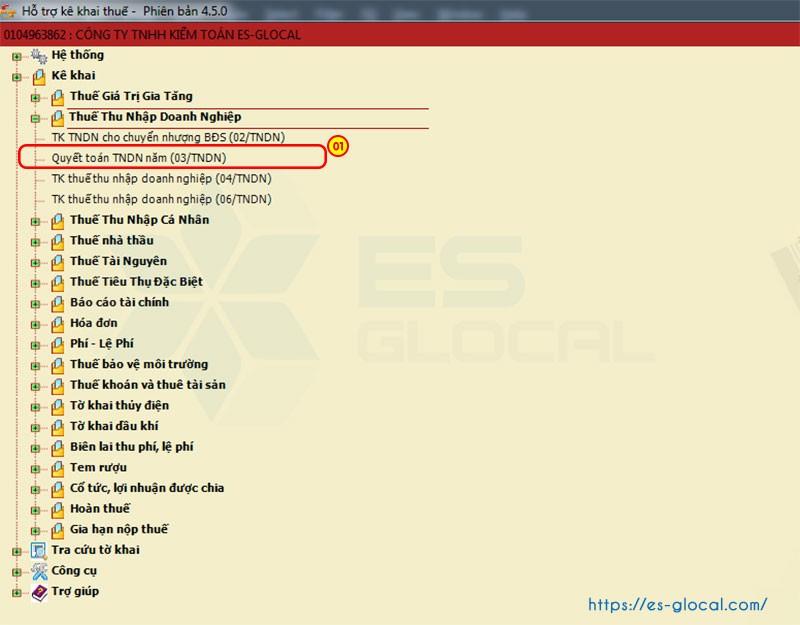Click the Thuế Thu Nhập Cá Nhân folder icon

click(x=58, y=221)
